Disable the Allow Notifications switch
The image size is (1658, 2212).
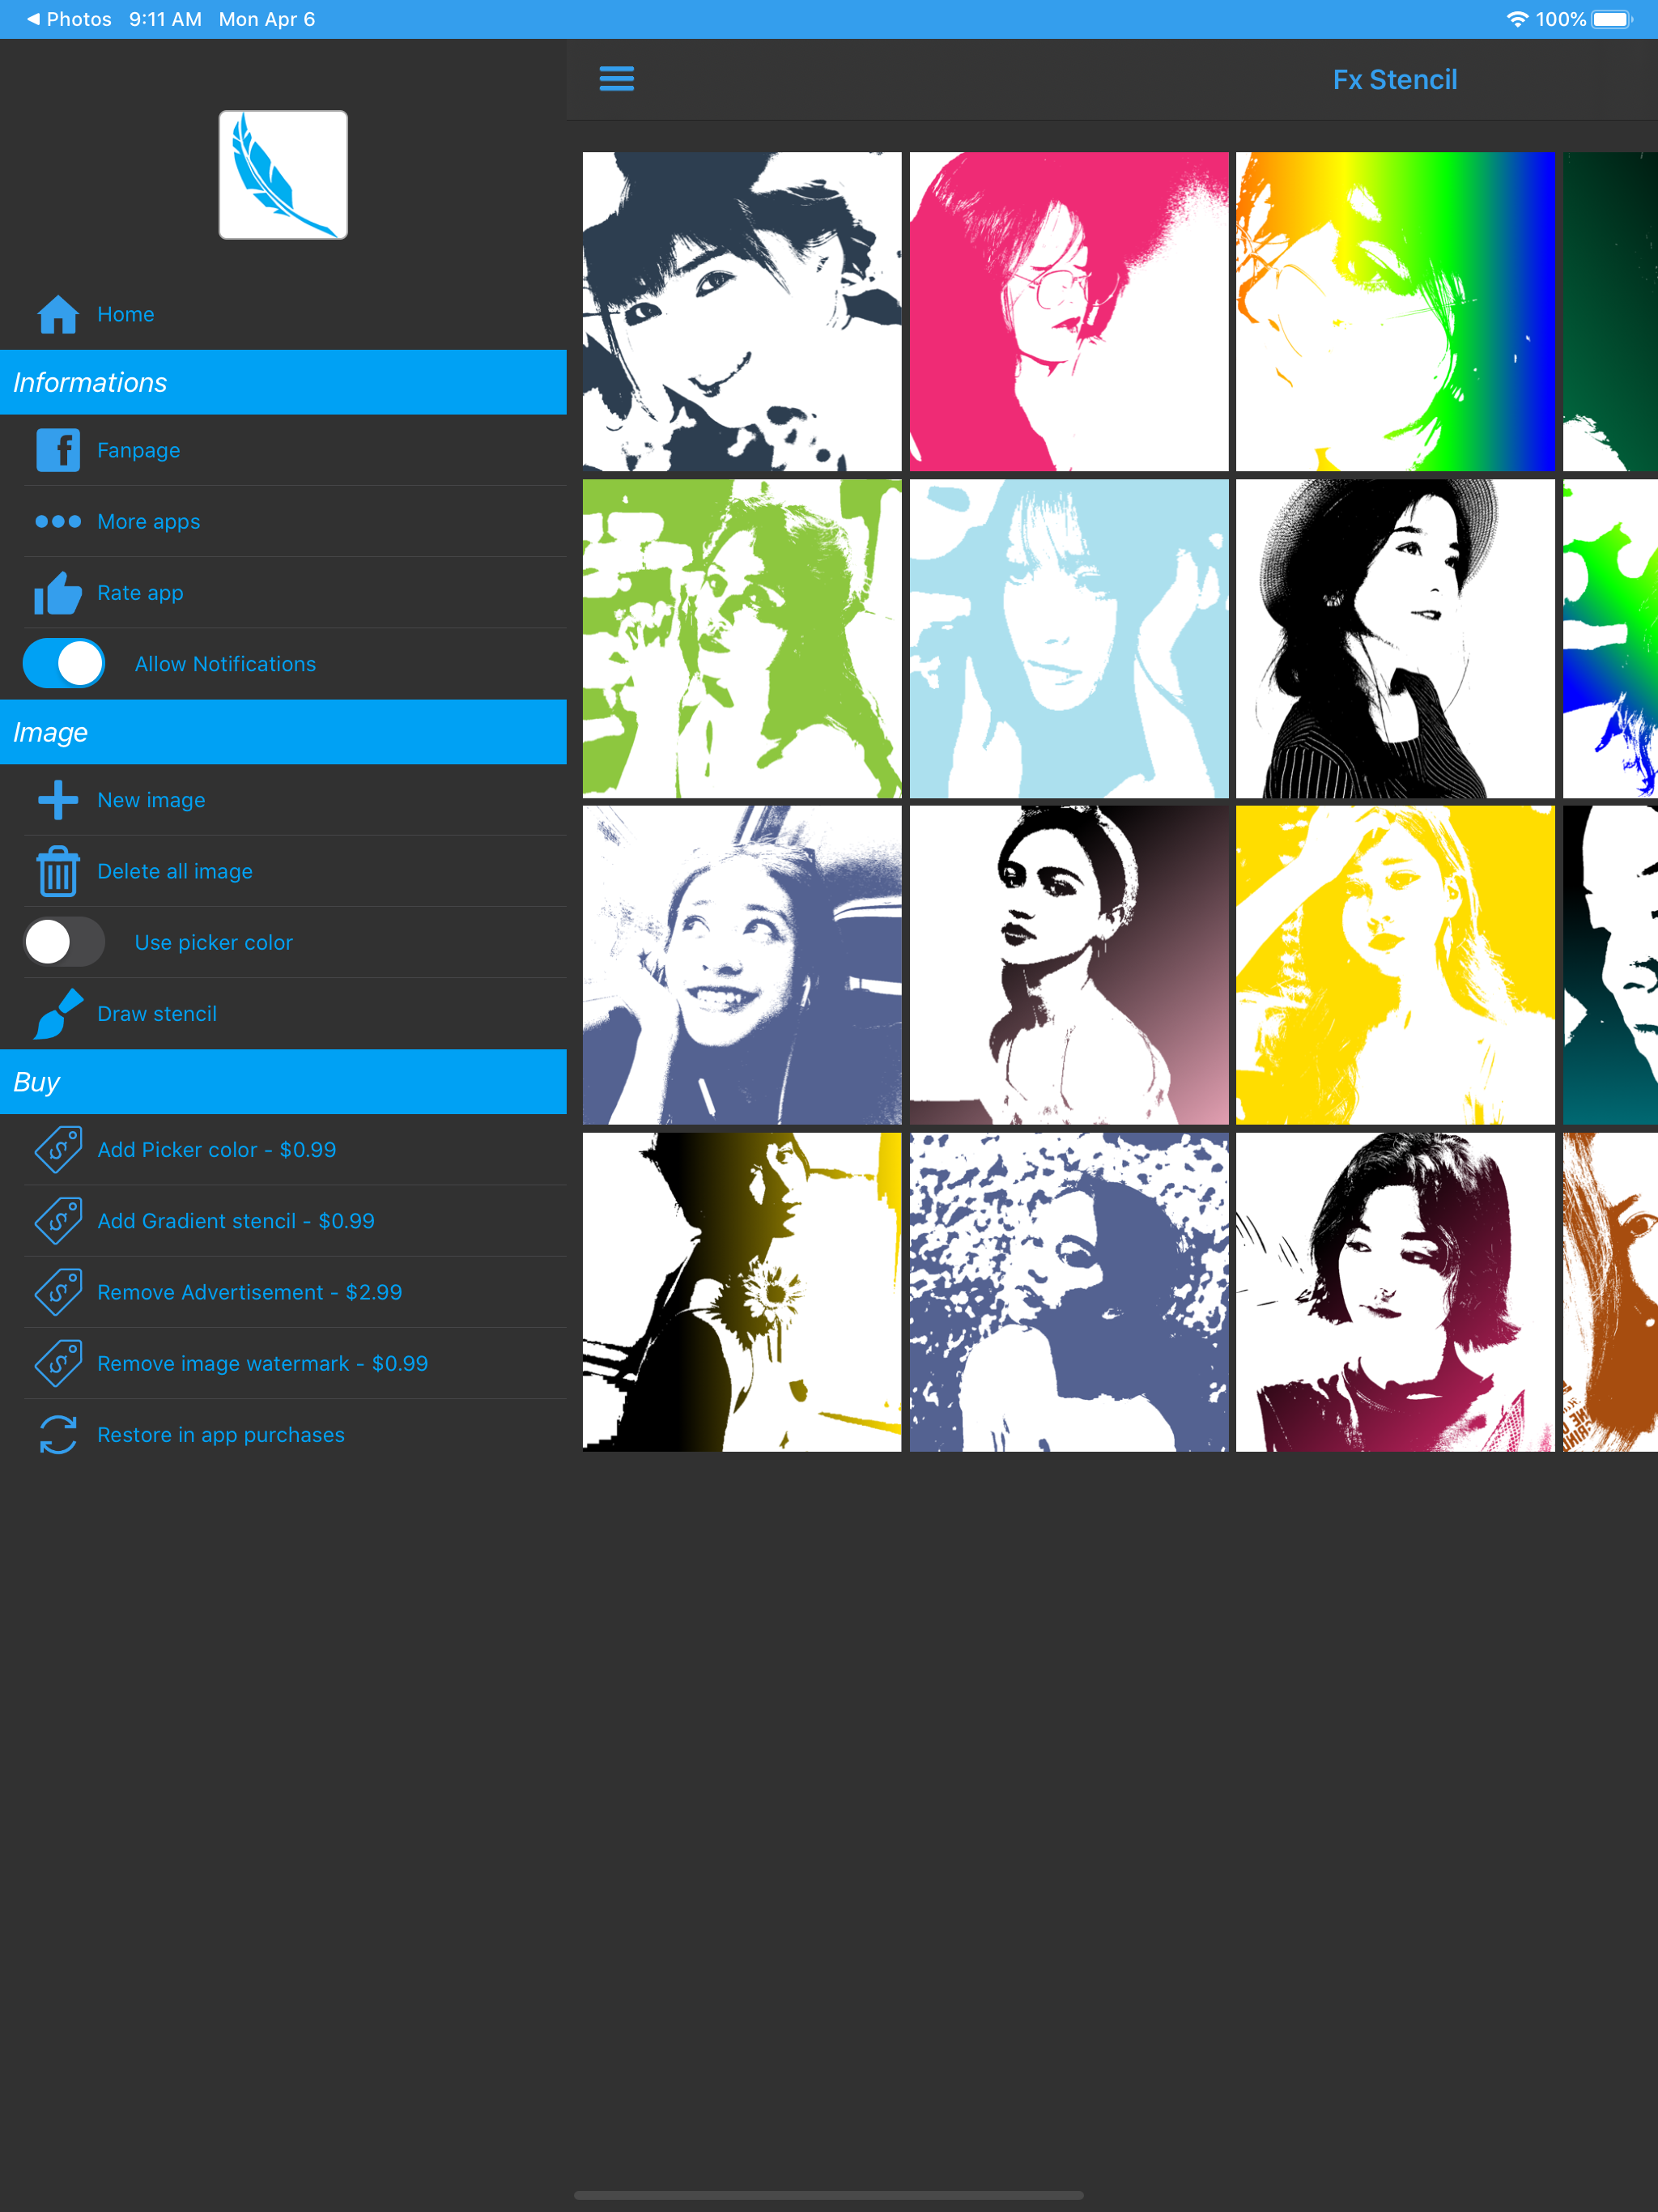point(64,663)
